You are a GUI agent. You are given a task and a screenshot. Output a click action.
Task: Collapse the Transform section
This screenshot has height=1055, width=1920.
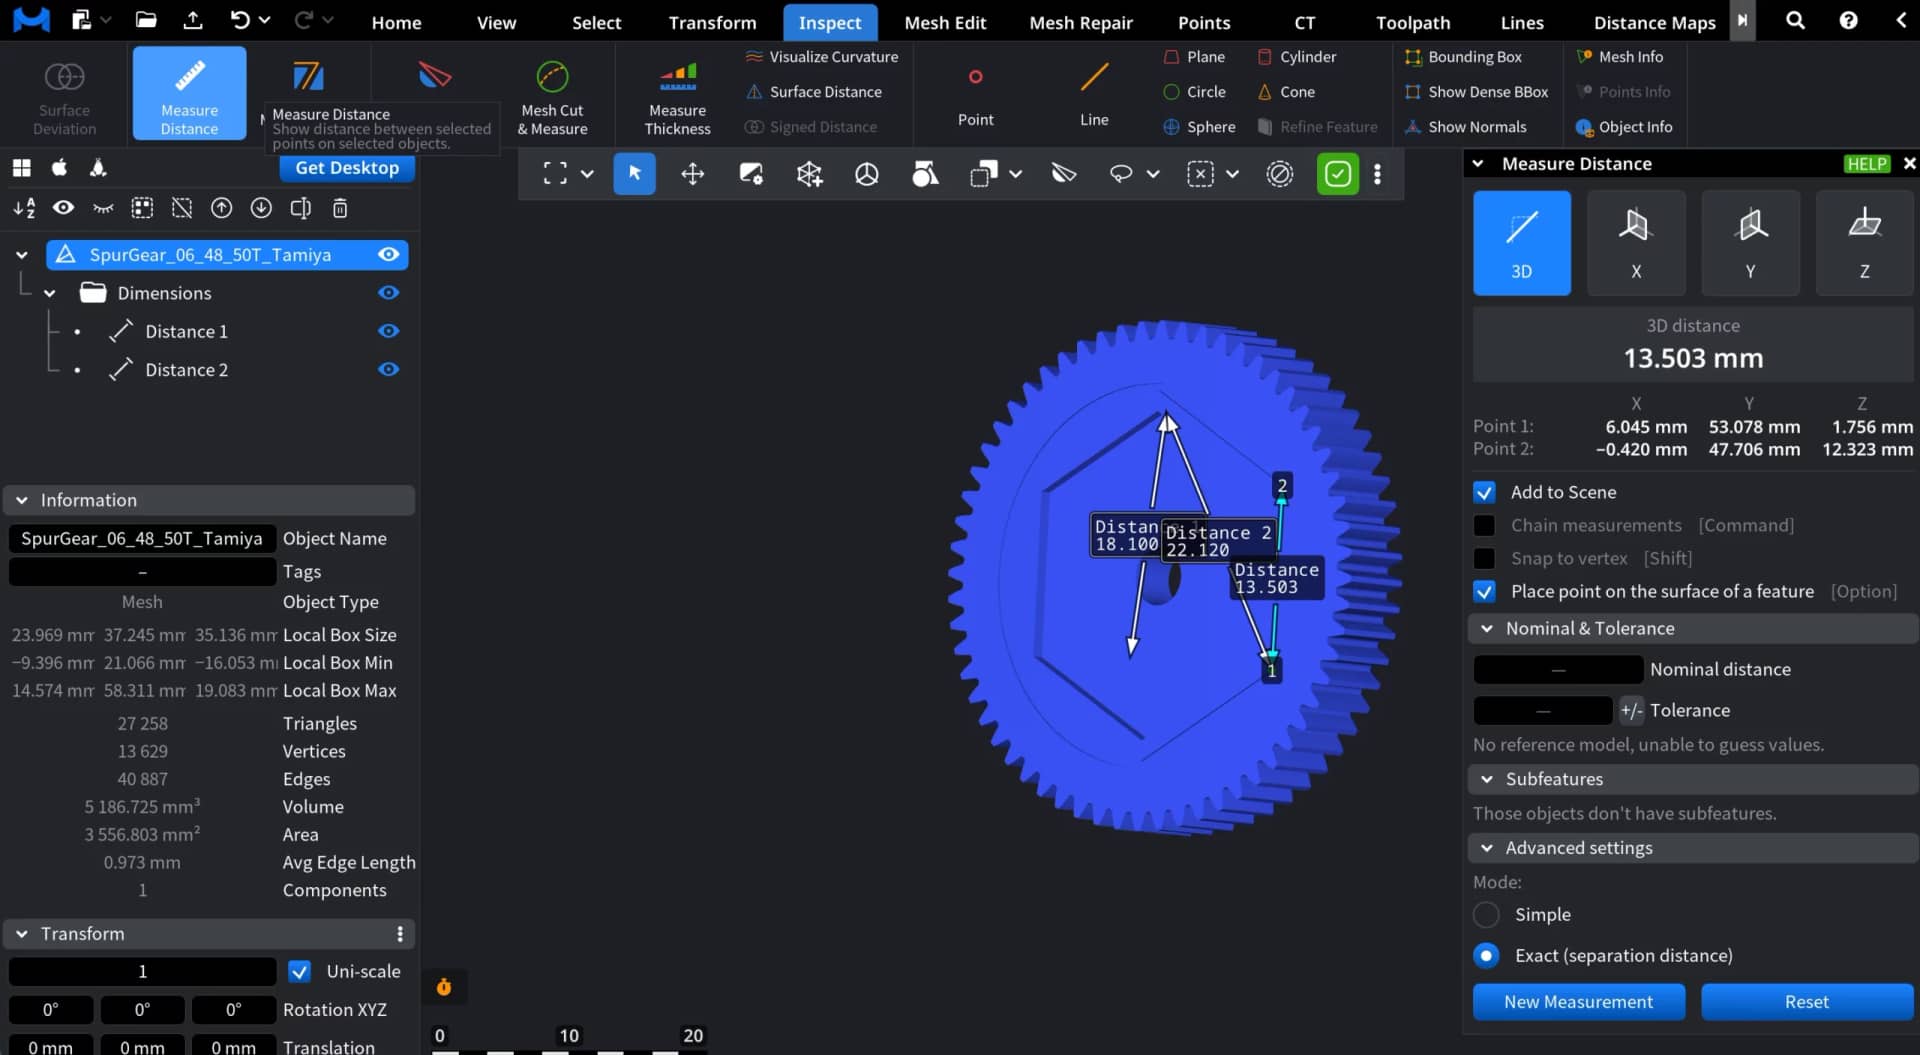21,934
